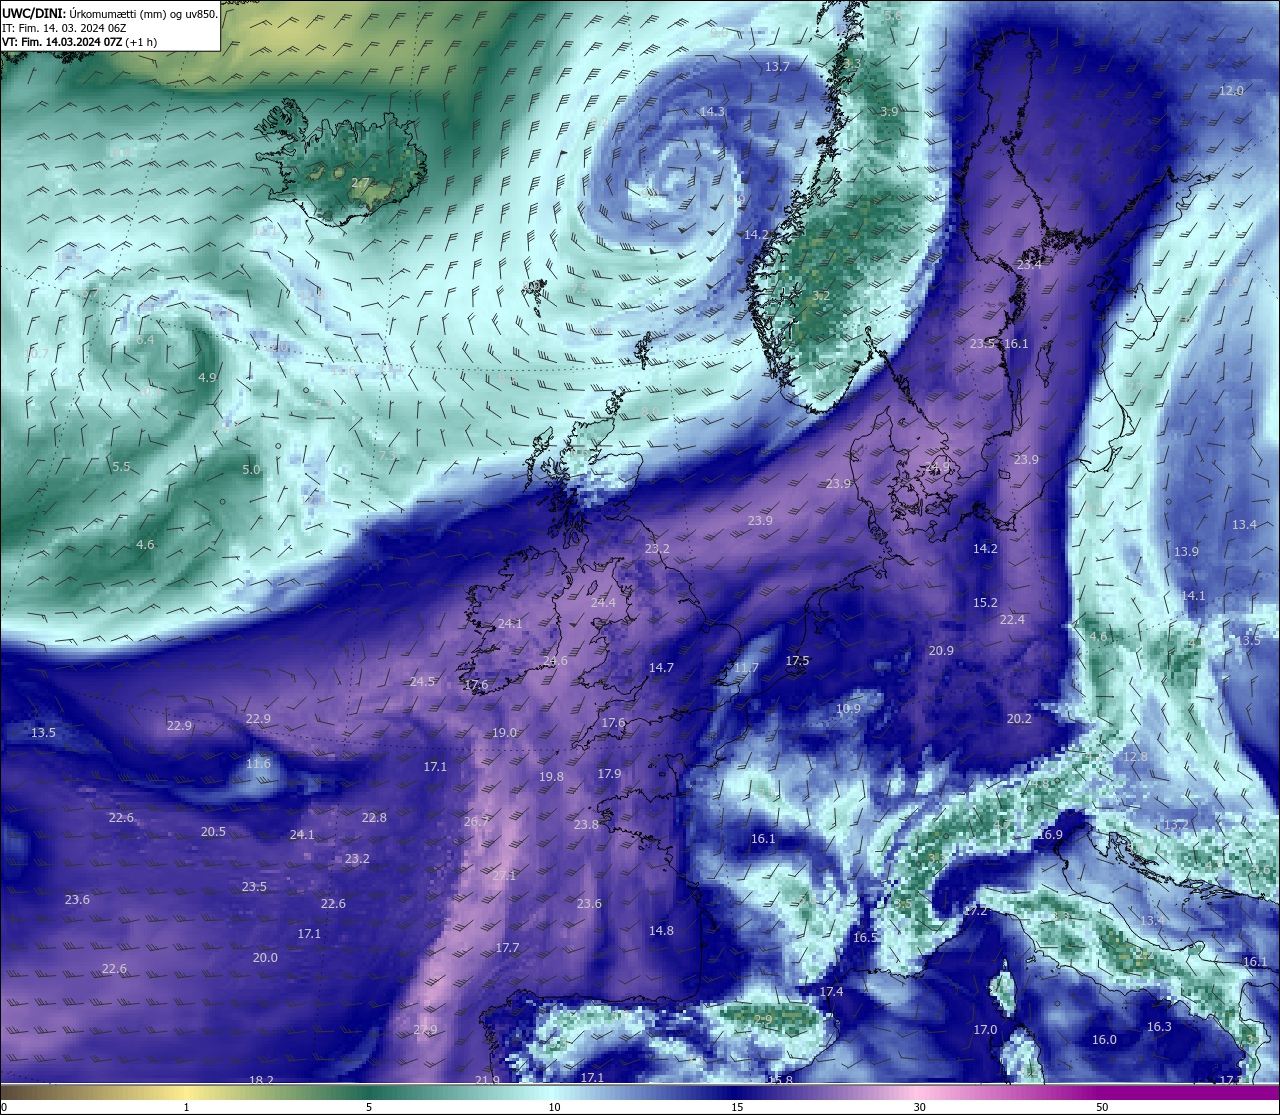Viewport: 1280px width, 1115px height.
Task: Click the IT initial time line '06Z'
Action: tap(64, 28)
